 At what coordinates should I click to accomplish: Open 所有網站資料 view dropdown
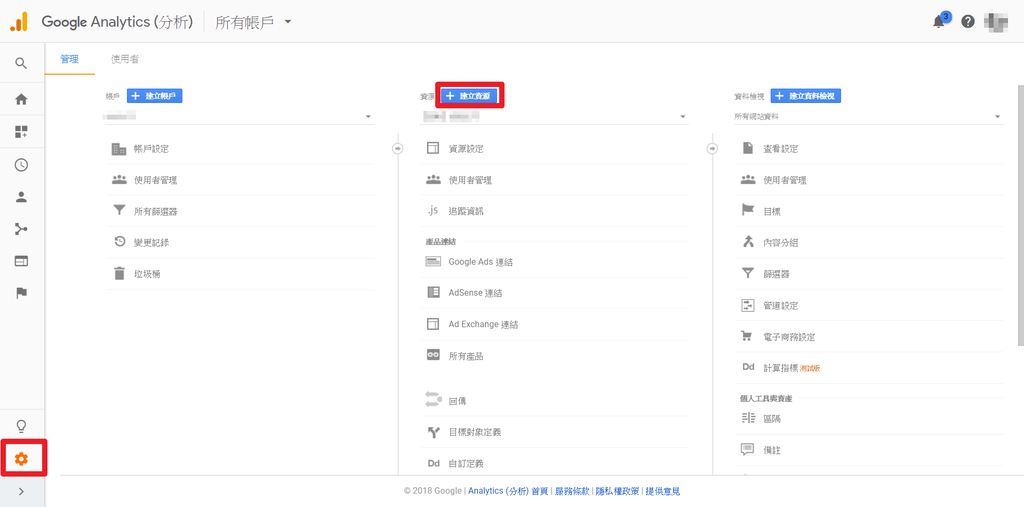868,116
